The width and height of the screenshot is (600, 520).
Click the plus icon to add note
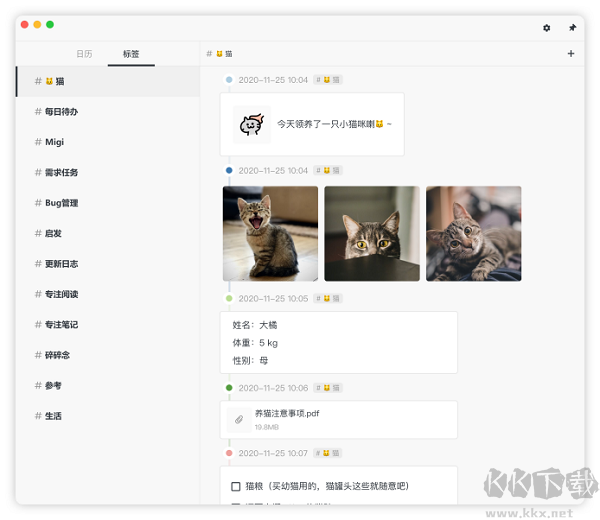tap(571, 54)
